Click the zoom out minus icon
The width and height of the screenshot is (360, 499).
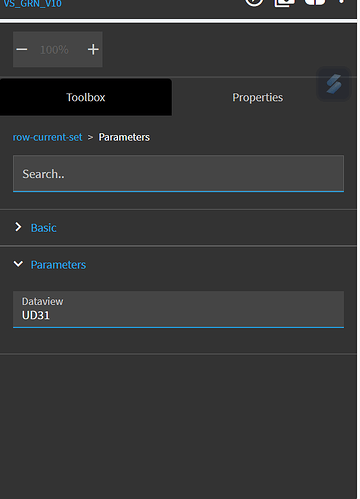(x=22, y=50)
